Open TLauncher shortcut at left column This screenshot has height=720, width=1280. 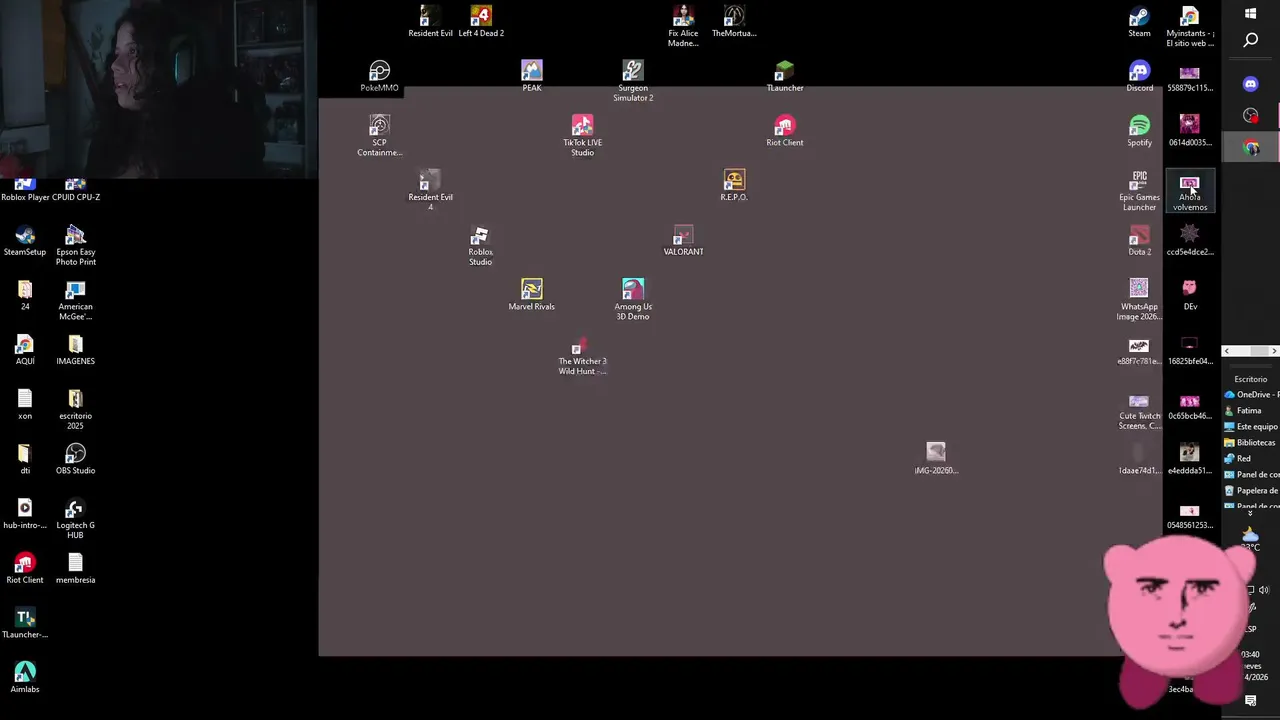click(x=25, y=623)
